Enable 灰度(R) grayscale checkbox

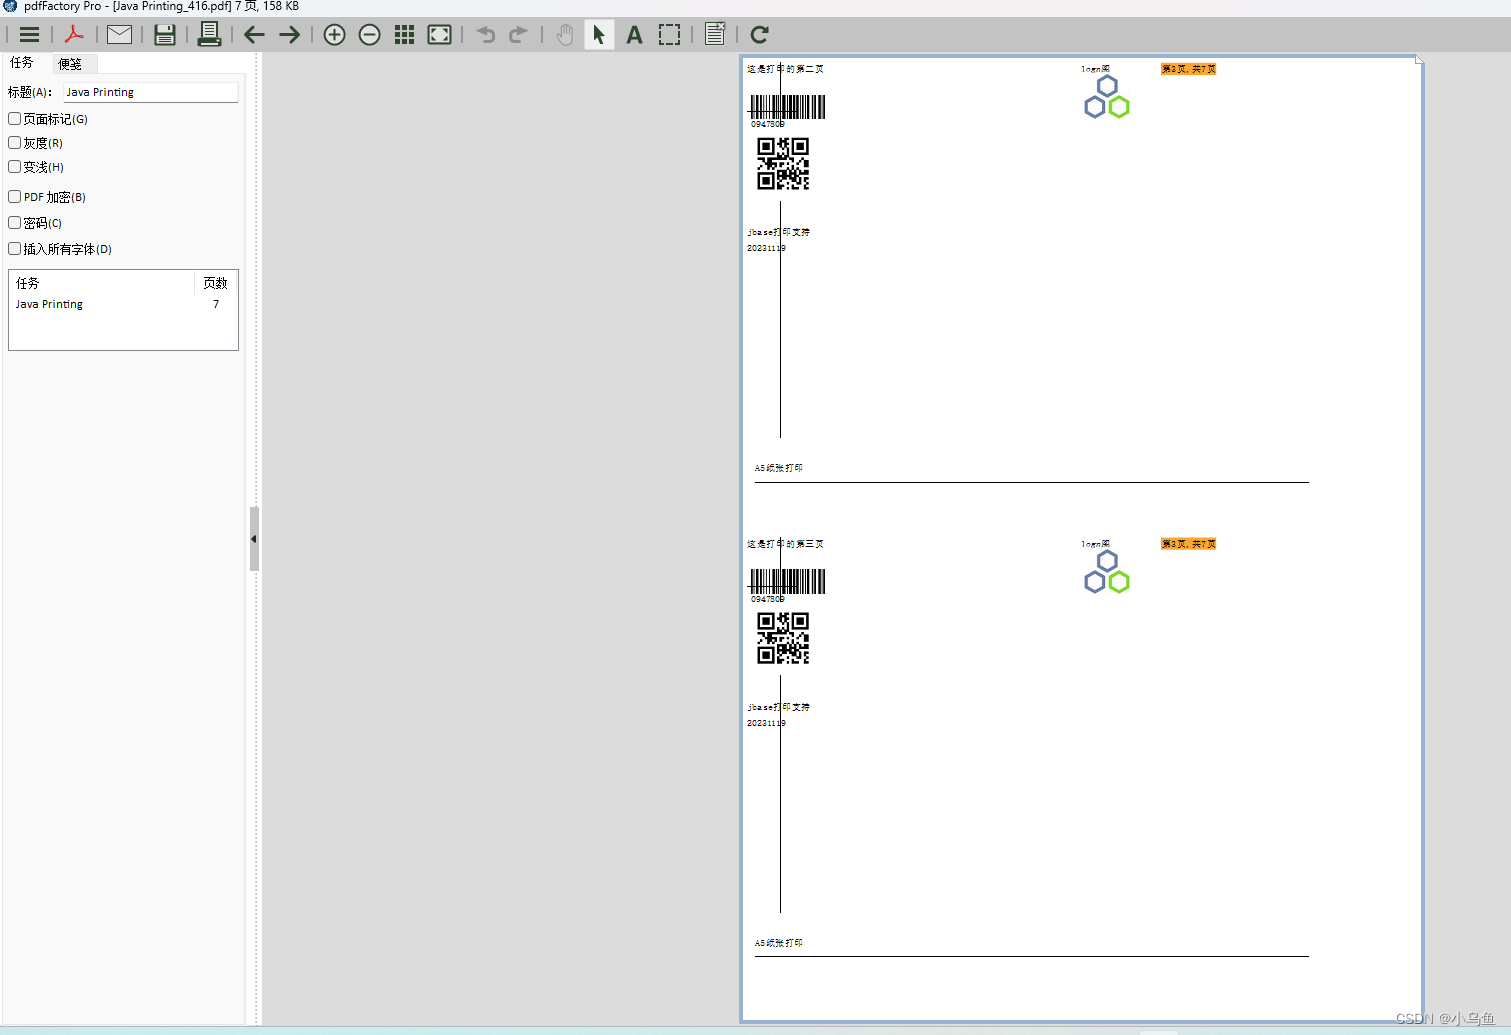click(x=15, y=142)
